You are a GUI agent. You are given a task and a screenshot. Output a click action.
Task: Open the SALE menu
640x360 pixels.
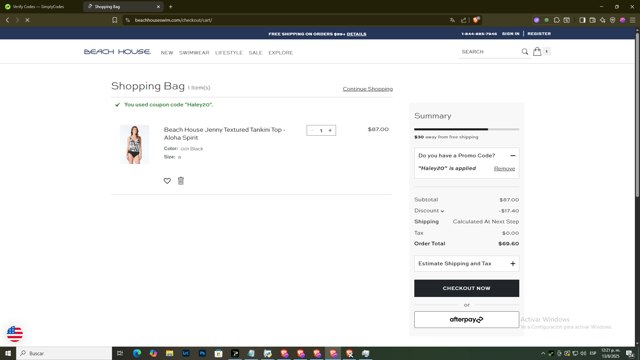(x=256, y=53)
